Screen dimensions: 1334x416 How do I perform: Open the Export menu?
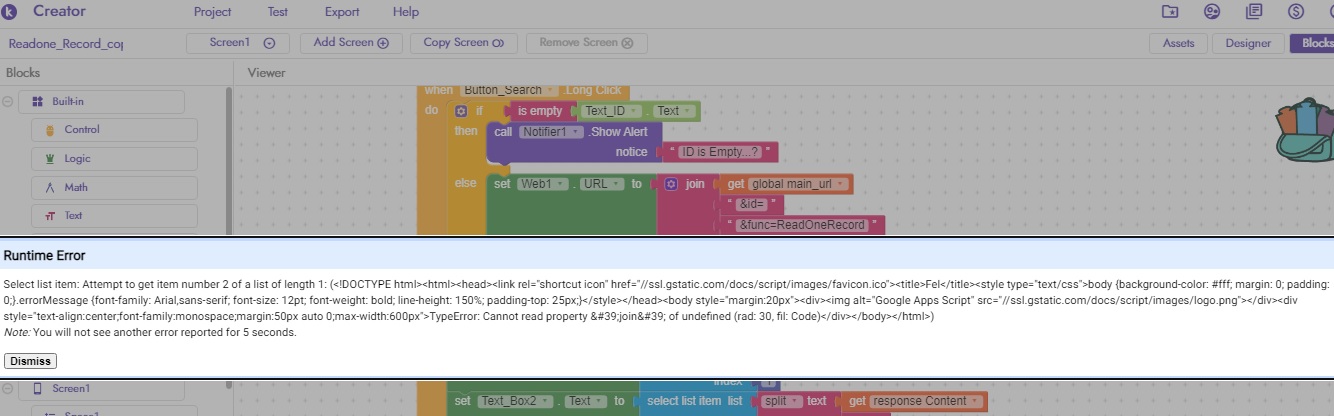click(x=342, y=12)
